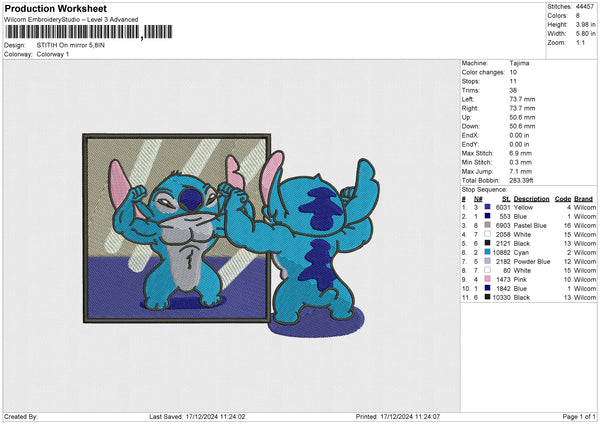Click the Zoom value 1:1

click(580, 43)
